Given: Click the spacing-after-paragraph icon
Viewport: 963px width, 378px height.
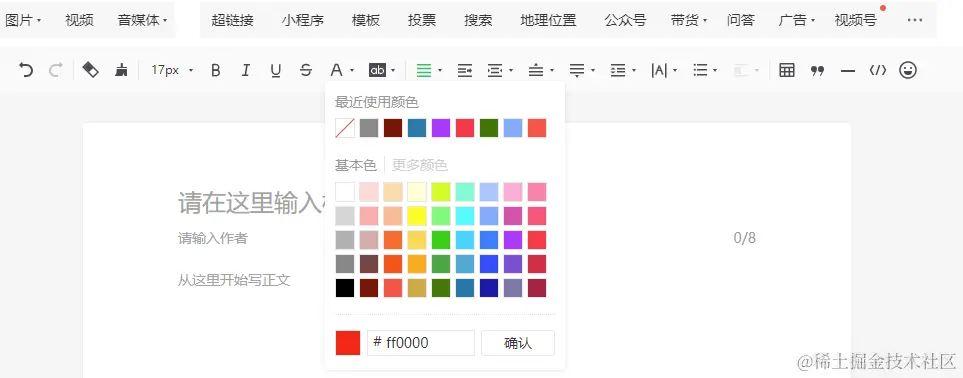Looking at the screenshot, I should coord(577,70).
